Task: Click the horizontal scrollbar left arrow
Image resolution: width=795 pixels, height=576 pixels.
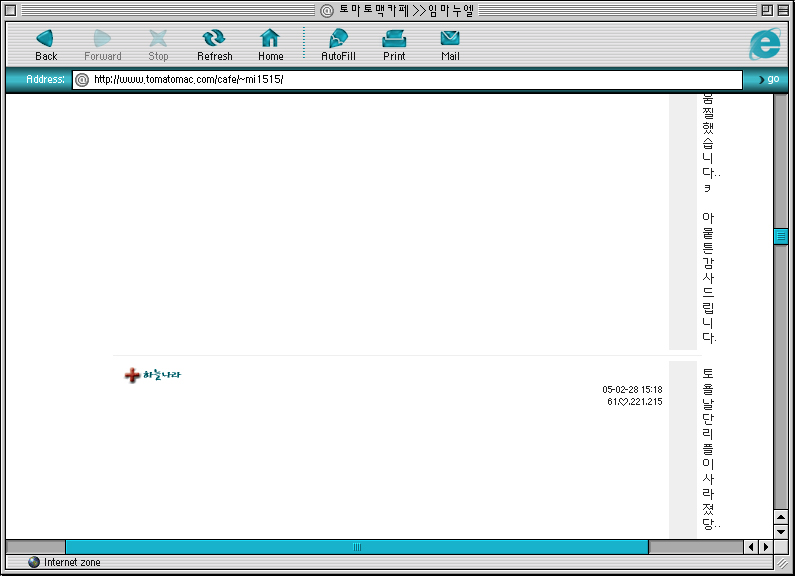Action: (x=750, y=547)
